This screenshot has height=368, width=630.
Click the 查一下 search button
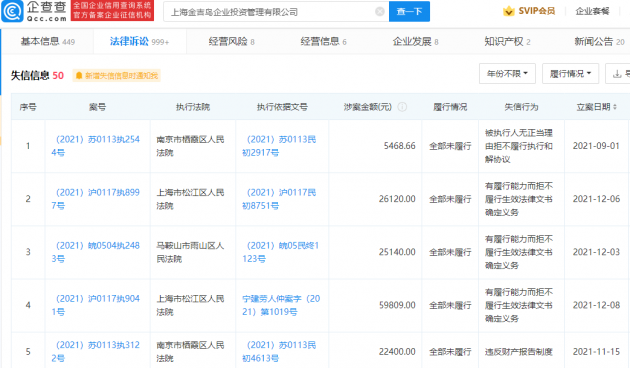(x=409, y=12)
